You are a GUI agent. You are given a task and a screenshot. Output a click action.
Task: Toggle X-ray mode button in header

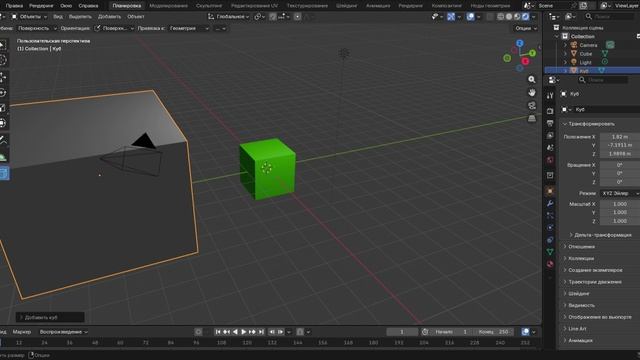[490, 17]
